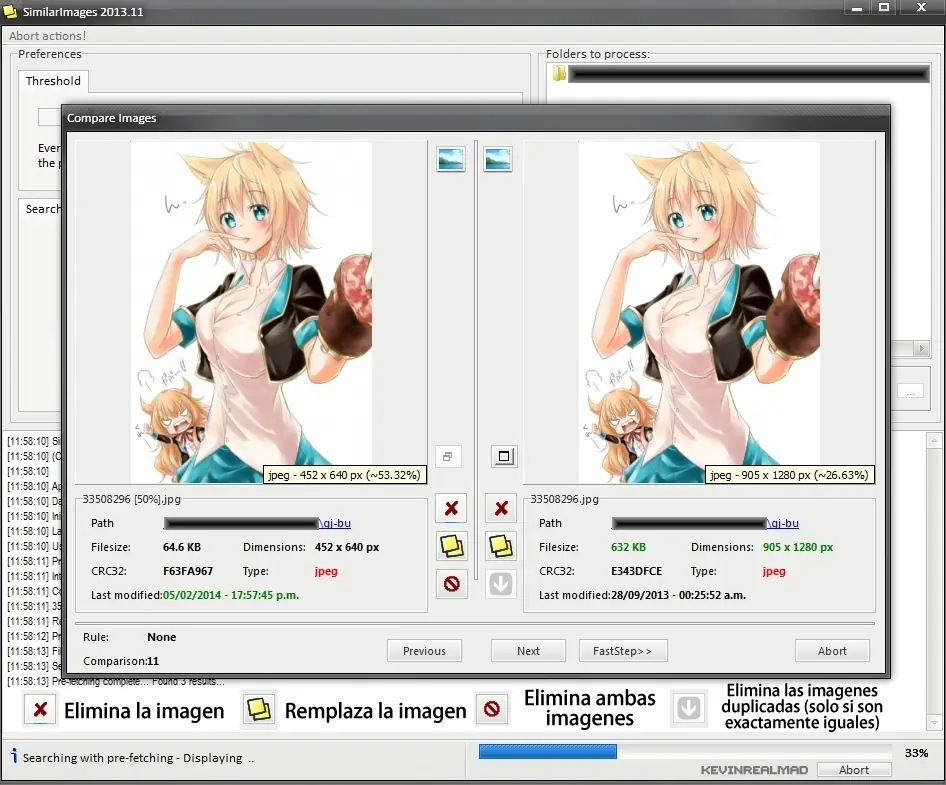Open the left image viewer icon
The height and width of the screenshot is (785, 946).
coord(450,158)
